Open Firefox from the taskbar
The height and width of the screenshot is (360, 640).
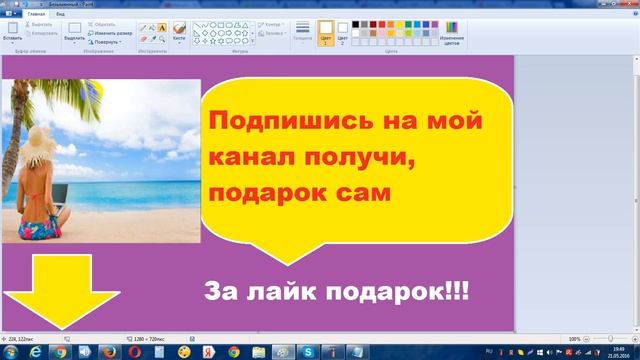109,352
